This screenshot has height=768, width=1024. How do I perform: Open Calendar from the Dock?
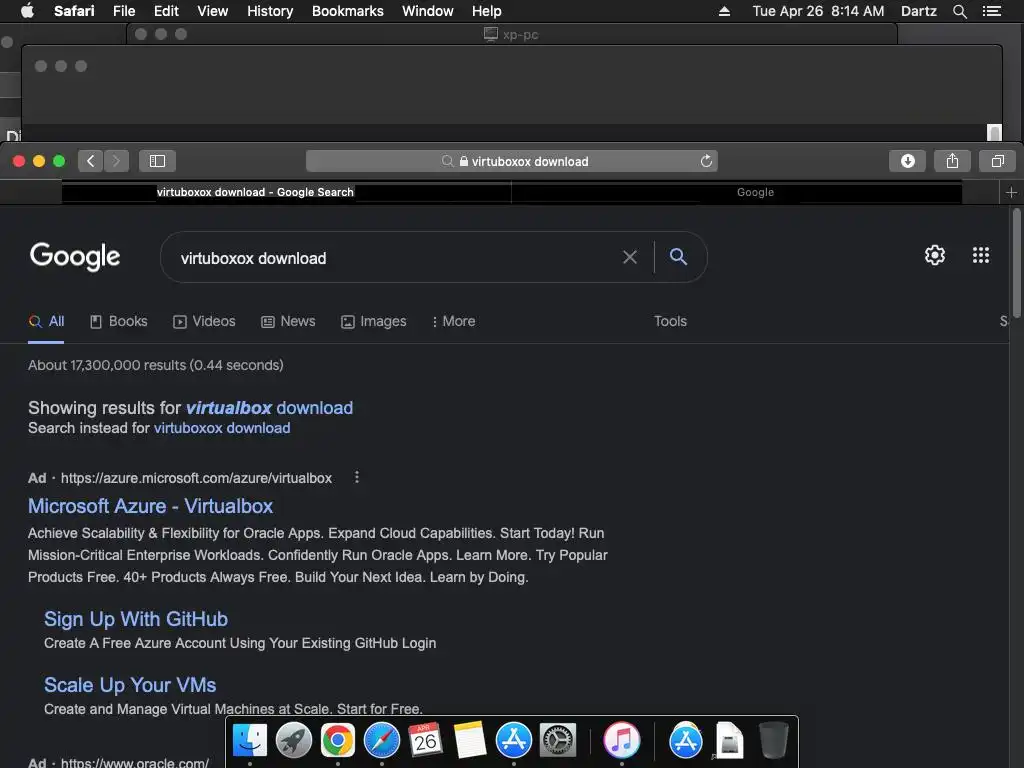(425, 741)
